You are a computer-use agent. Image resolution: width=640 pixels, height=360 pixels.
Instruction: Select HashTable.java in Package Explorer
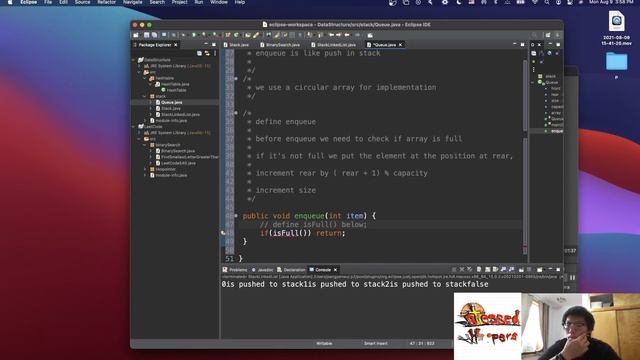tap(175, 84)
